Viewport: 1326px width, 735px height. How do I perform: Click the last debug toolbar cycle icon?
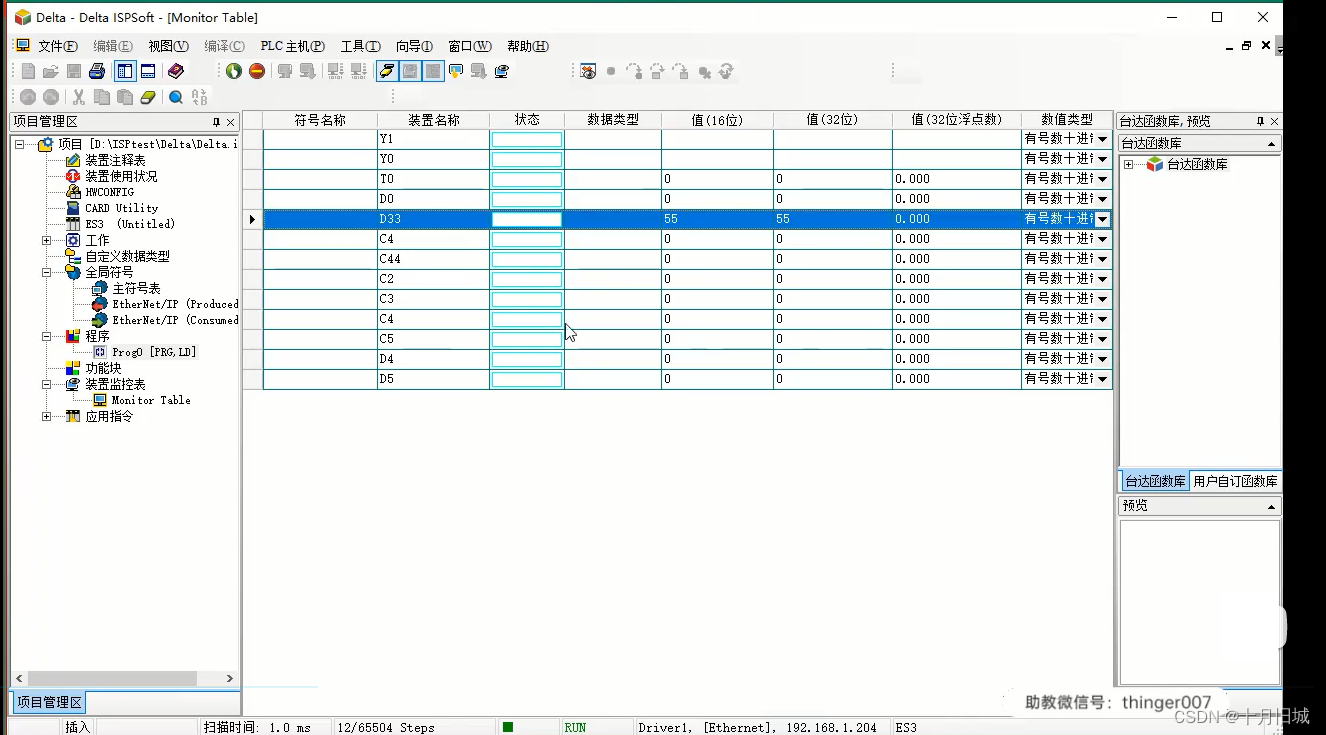727,71
